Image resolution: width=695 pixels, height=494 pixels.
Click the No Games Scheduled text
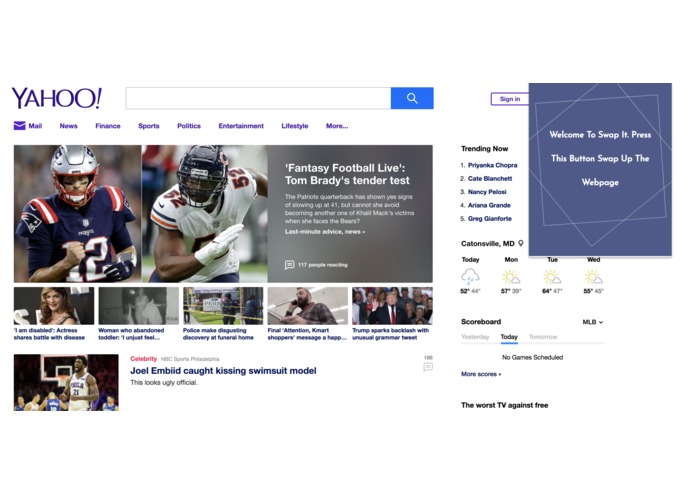(x=532, y=357)
